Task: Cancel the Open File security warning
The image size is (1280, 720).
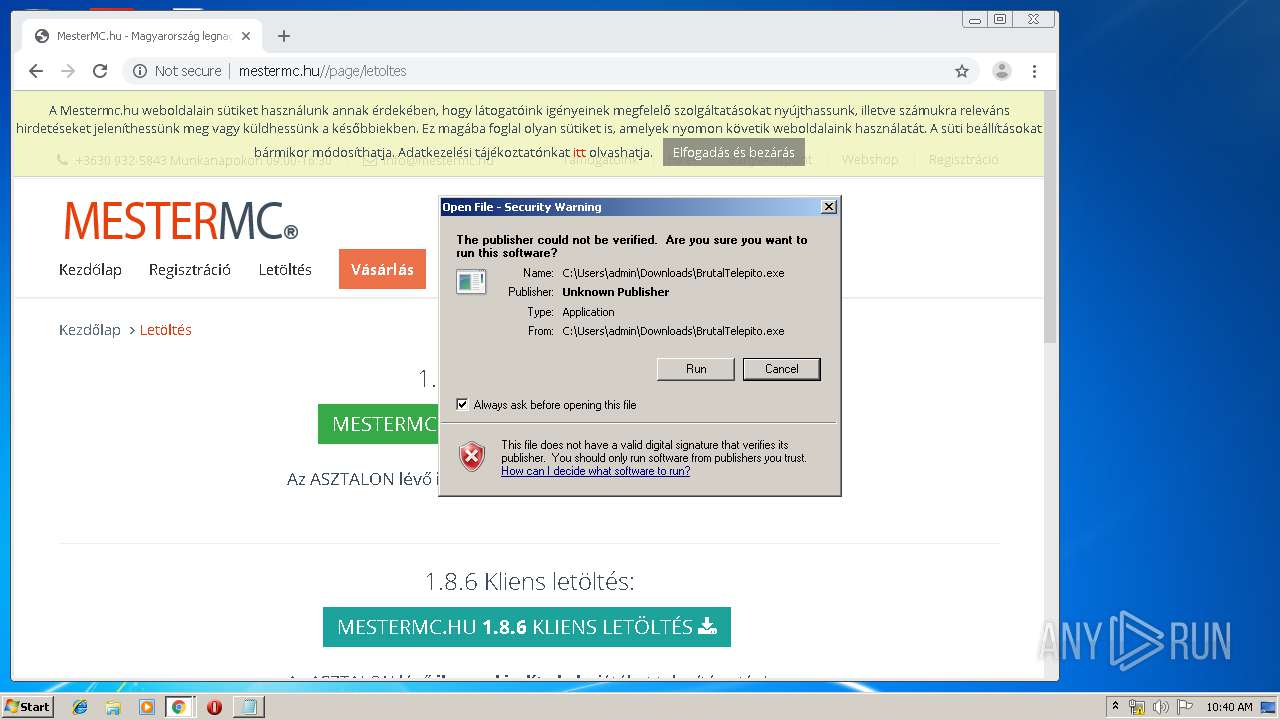Action: tap(781, 369)
